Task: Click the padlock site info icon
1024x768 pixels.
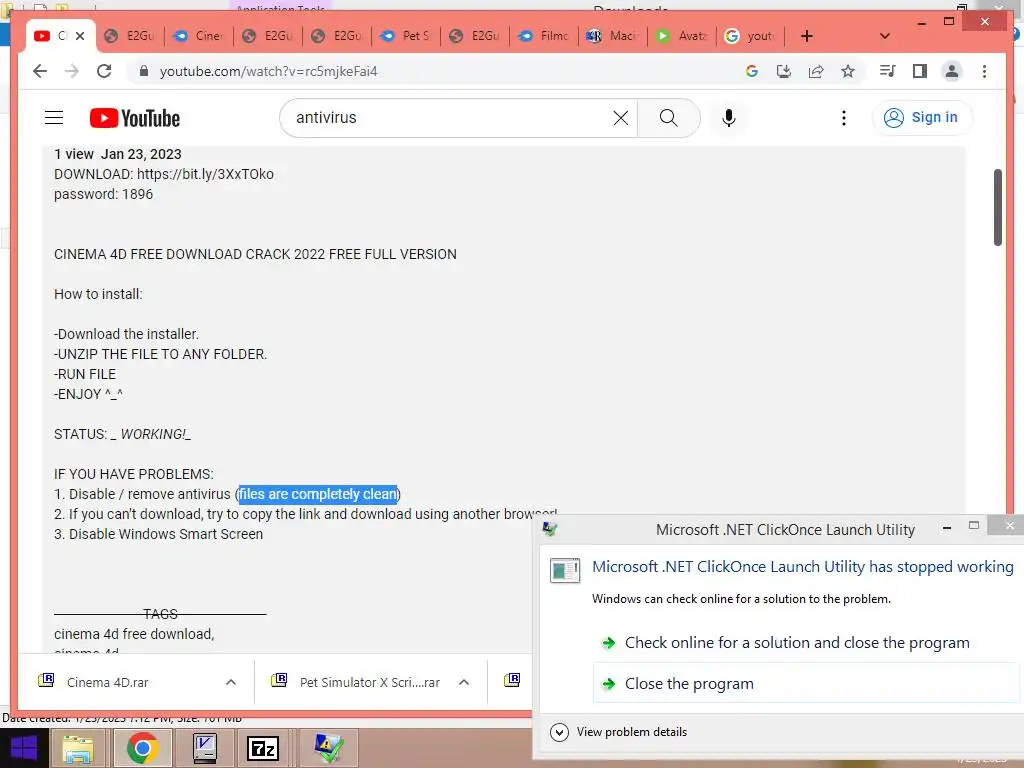Action: click(x=144, y=71)
